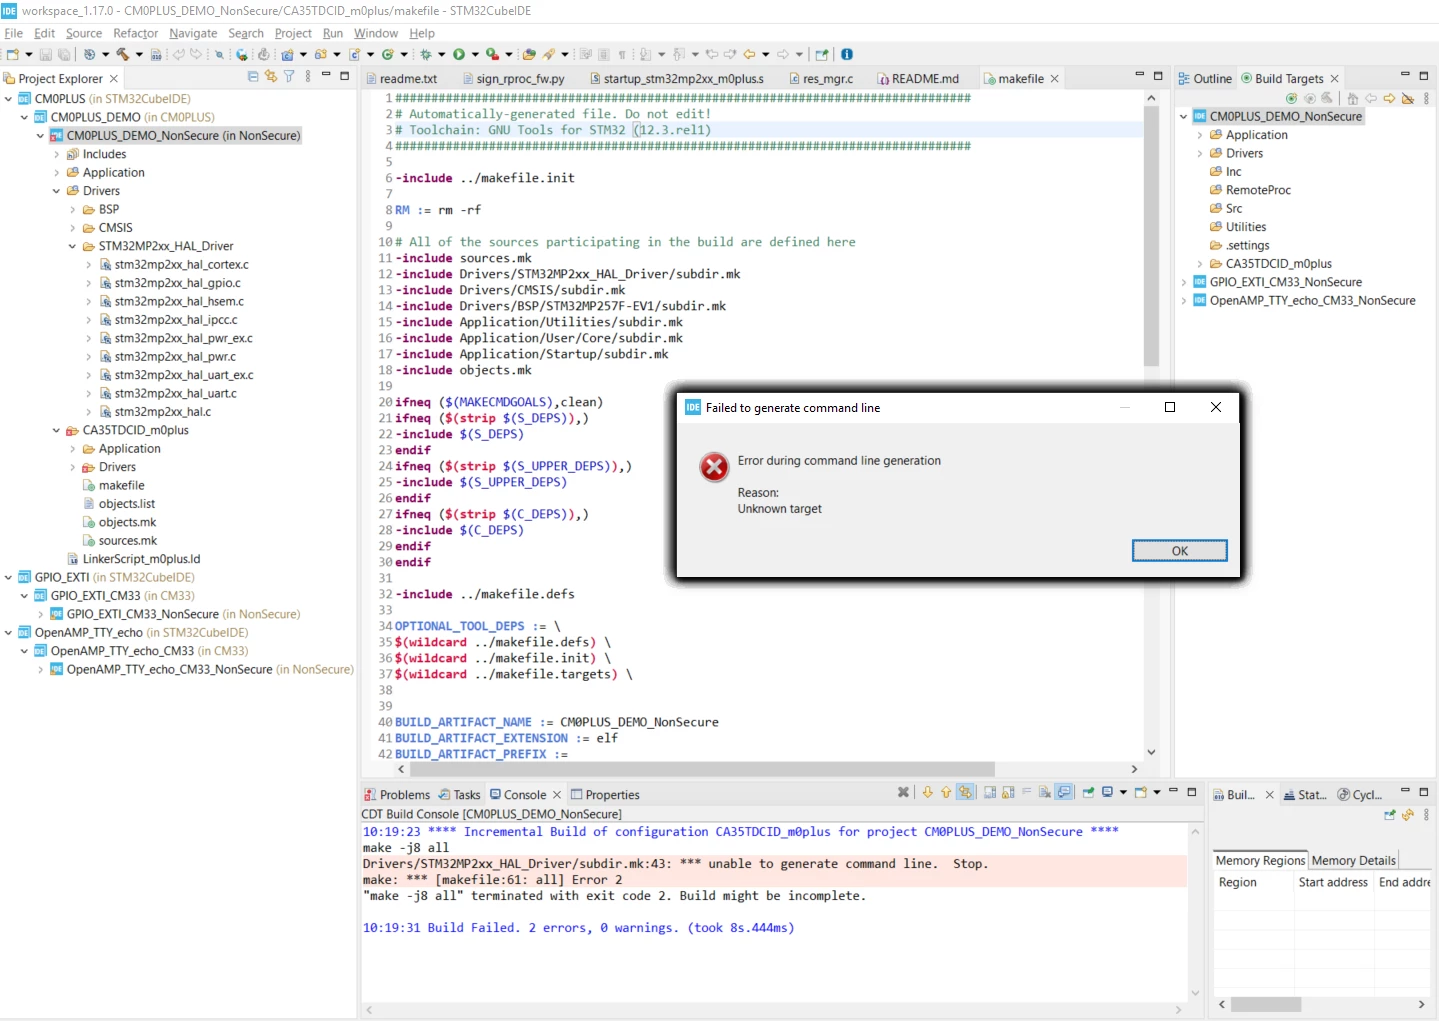This screenshot has width=1439, height=1021.
Task: Close the Console view tab
Action: click(x=557, y=795)
